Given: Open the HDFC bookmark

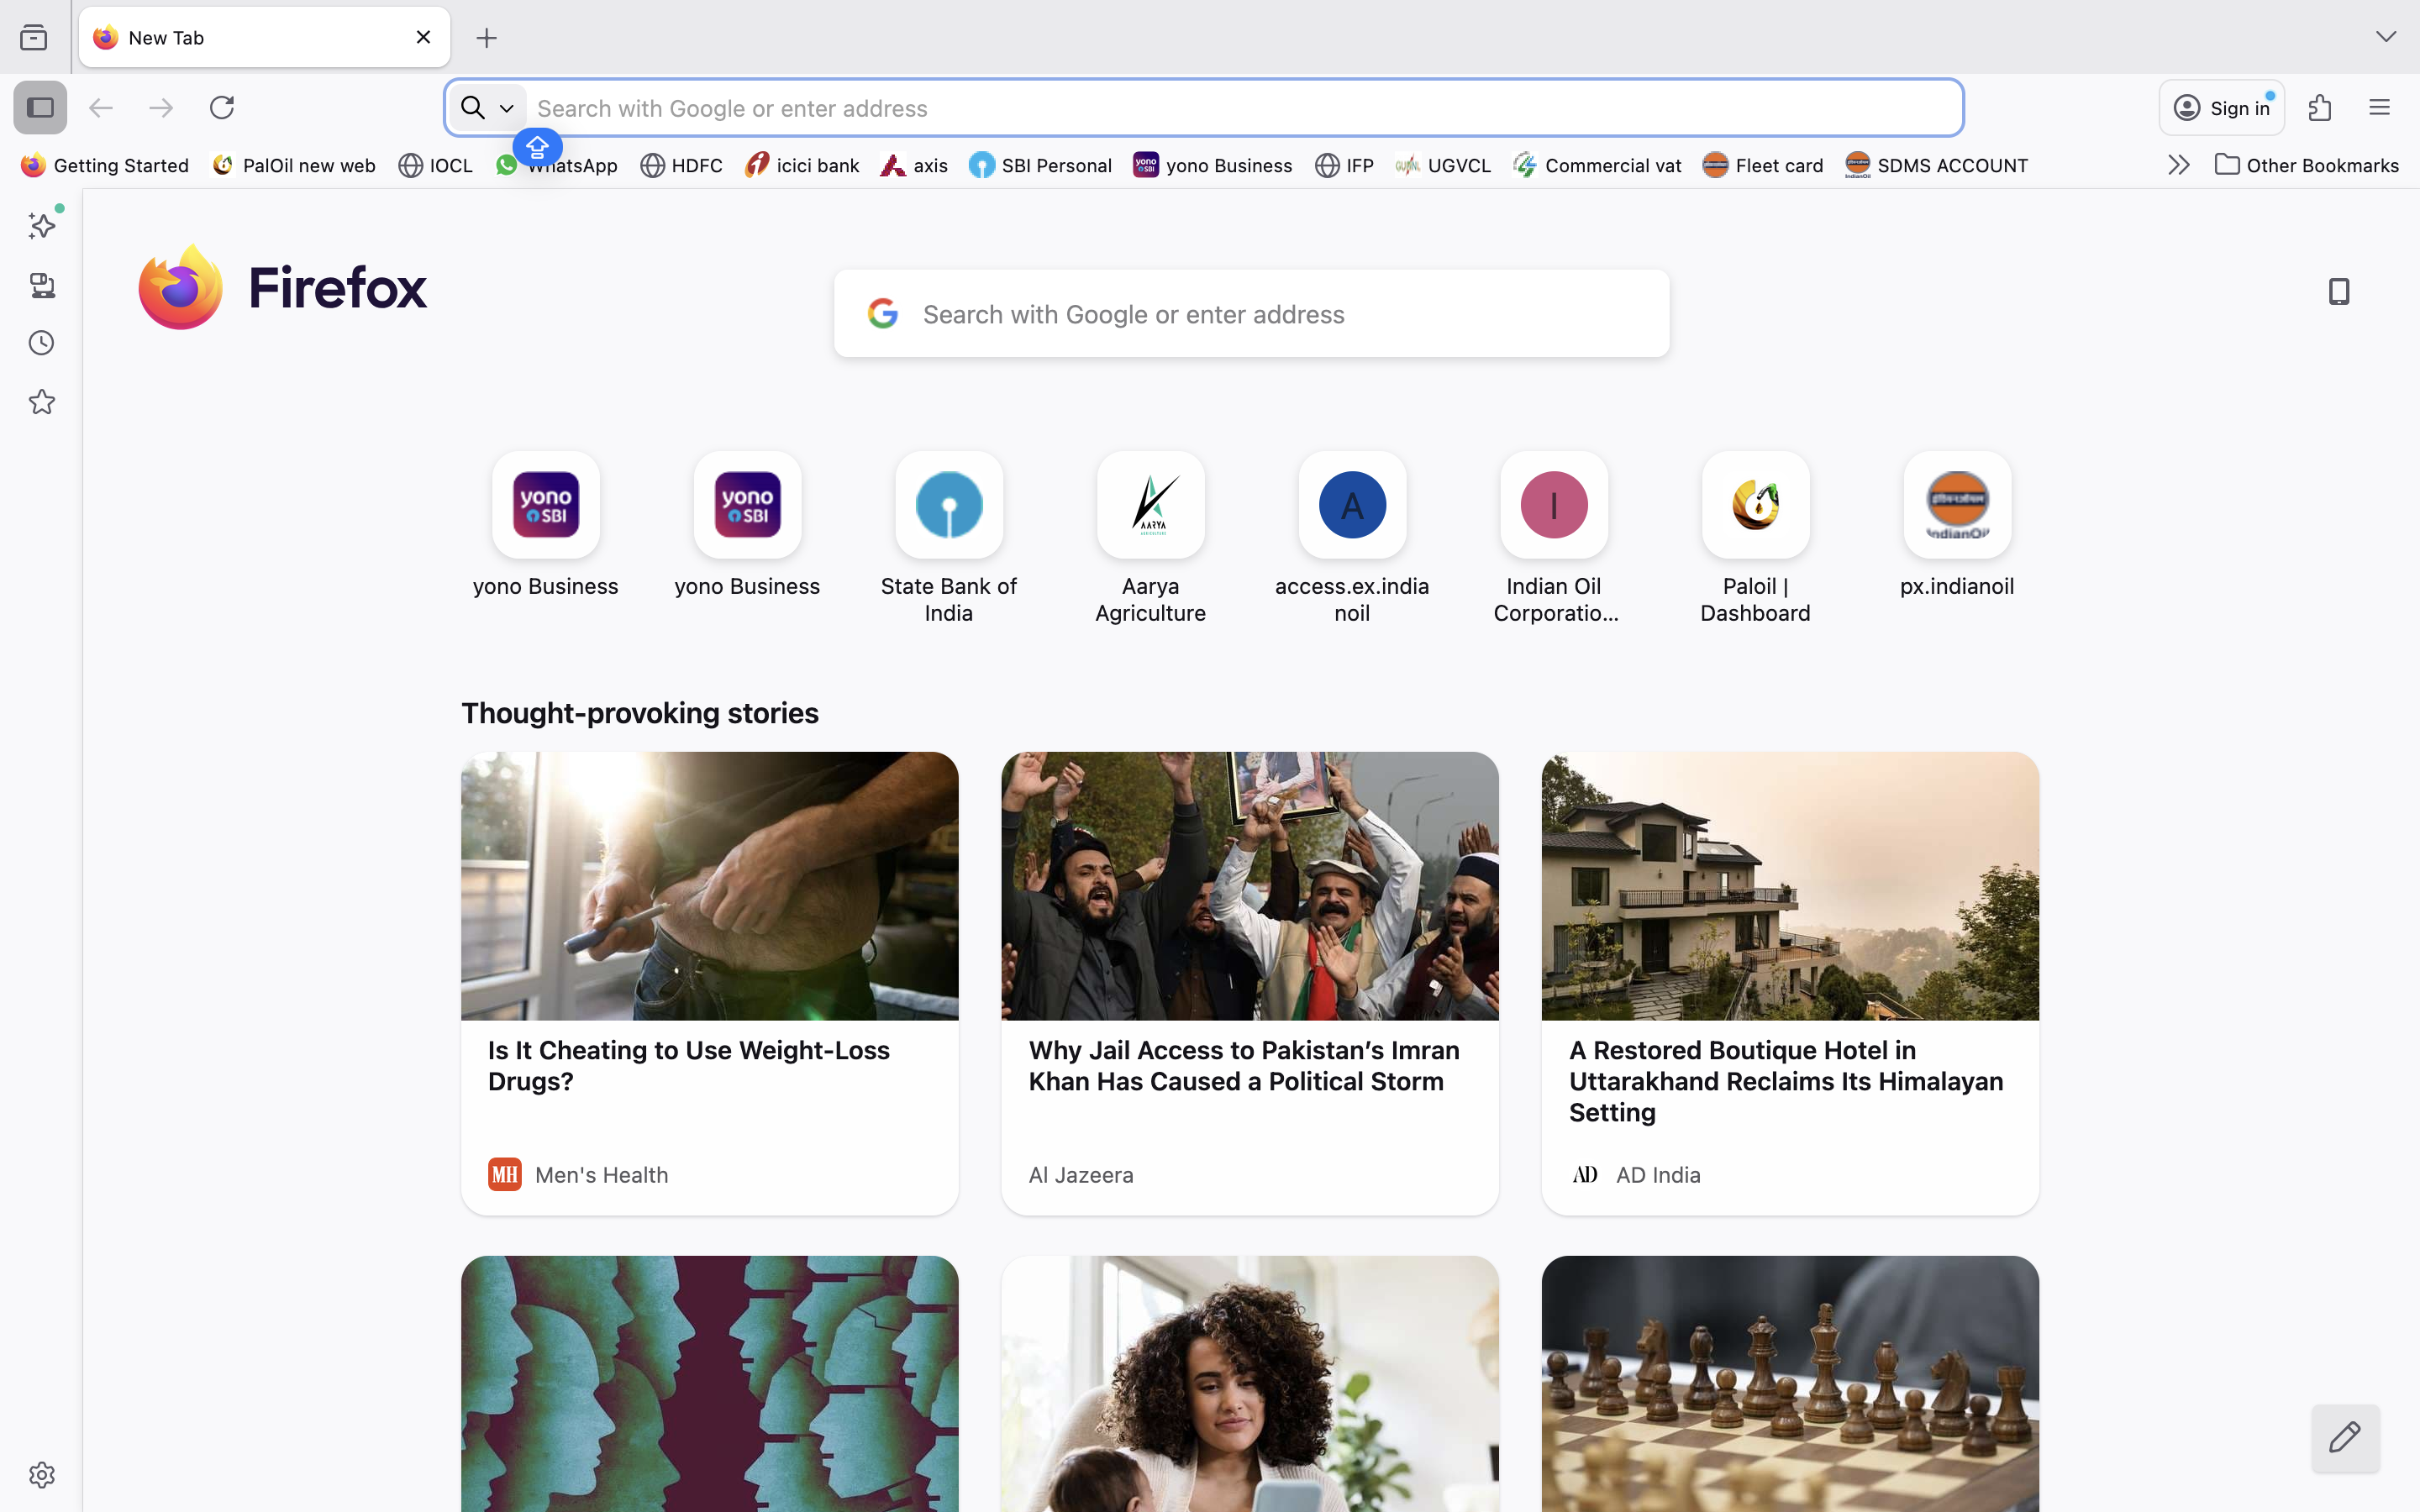Looking at the screenshot, I should pos(682,165).
